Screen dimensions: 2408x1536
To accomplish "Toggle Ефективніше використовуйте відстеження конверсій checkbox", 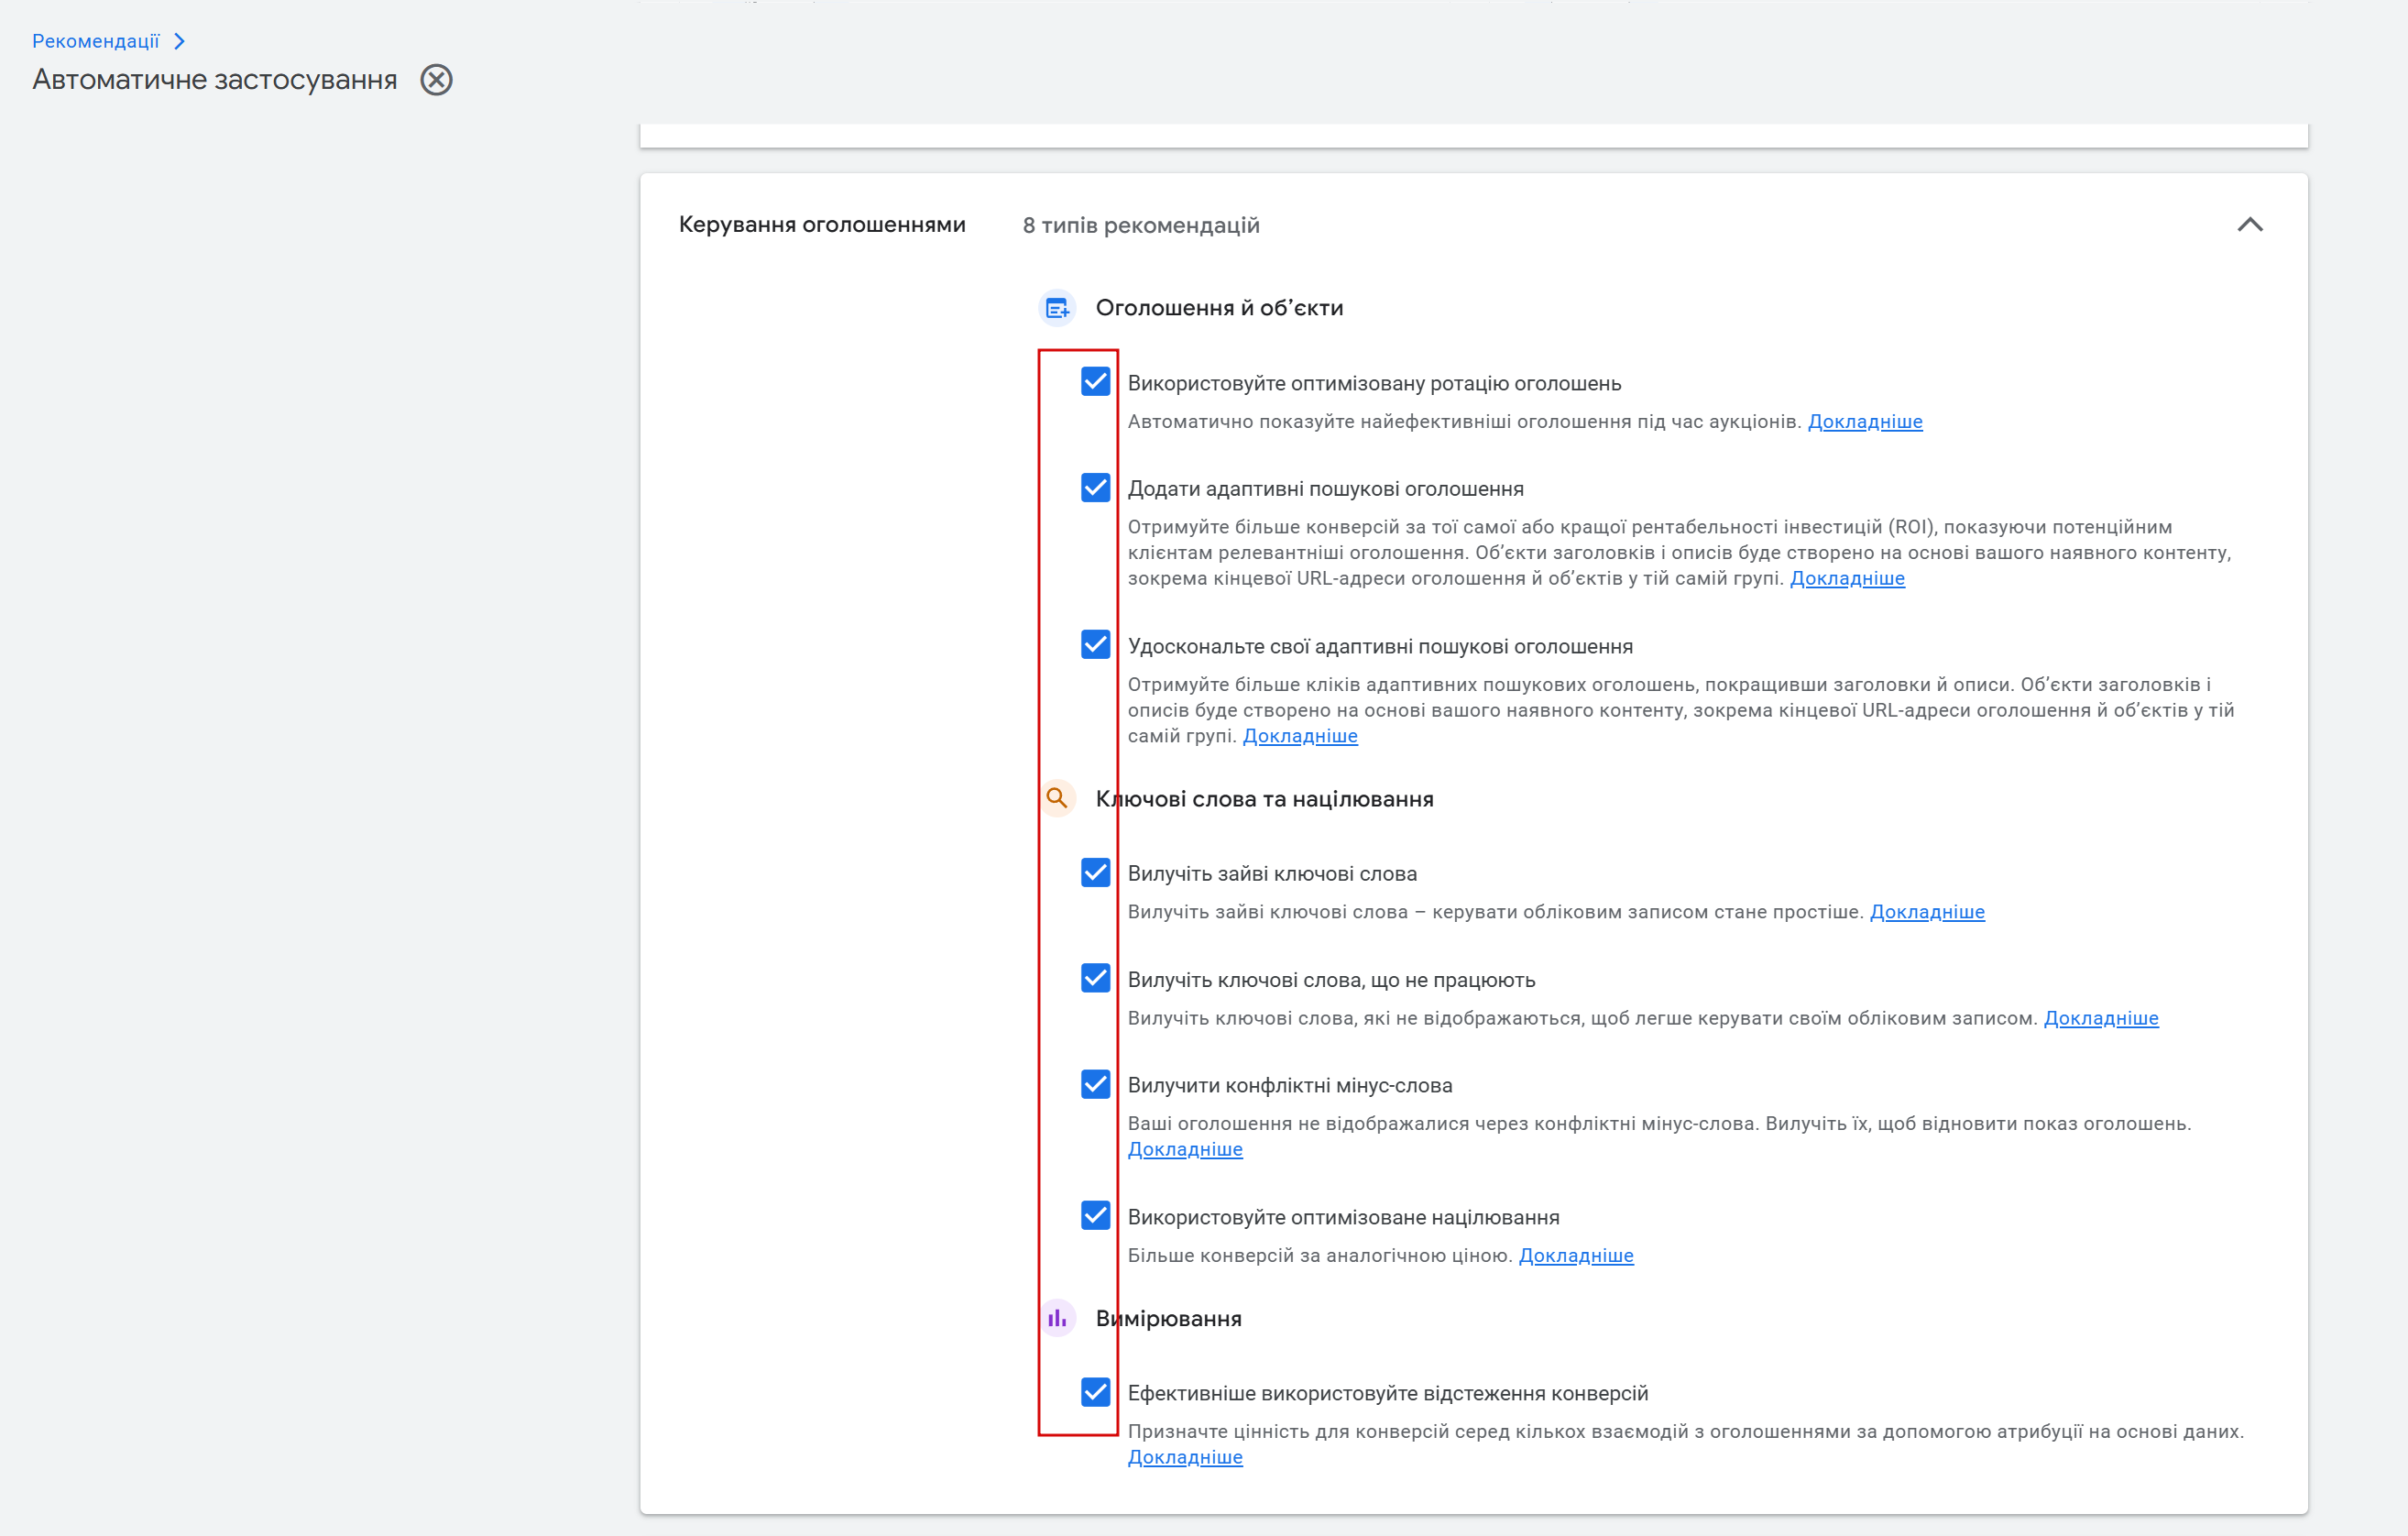I will (1095, 1392).
